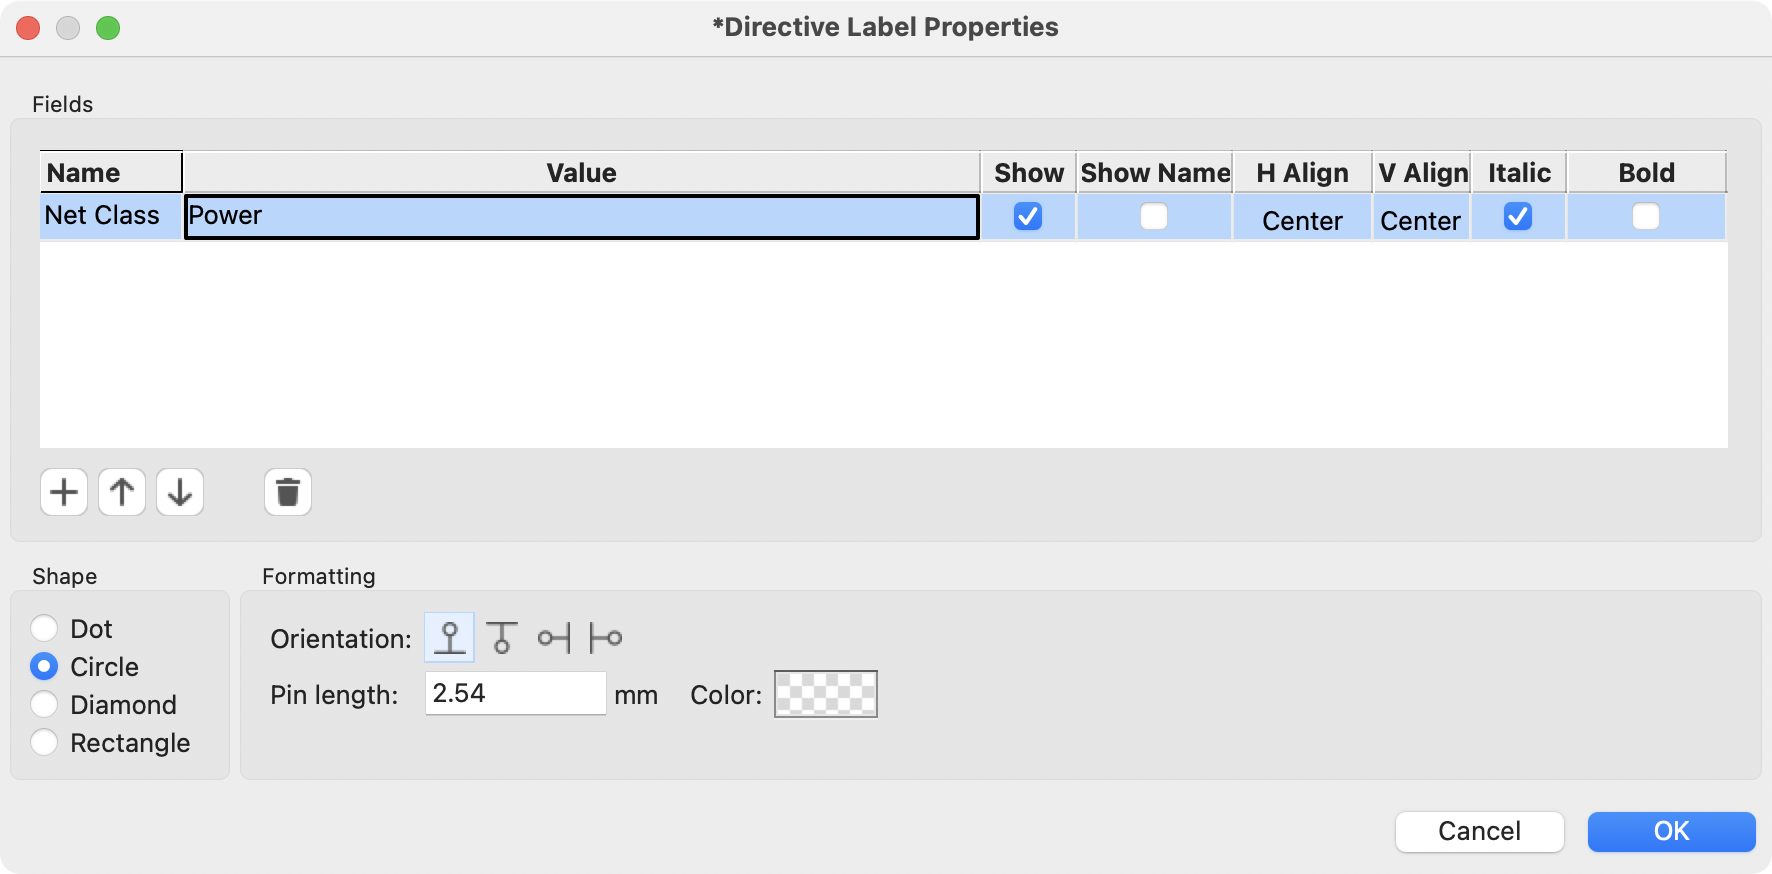
Task: Select the downward pin orientation icon
Action: pyautogui.click(x=501, y=637)
